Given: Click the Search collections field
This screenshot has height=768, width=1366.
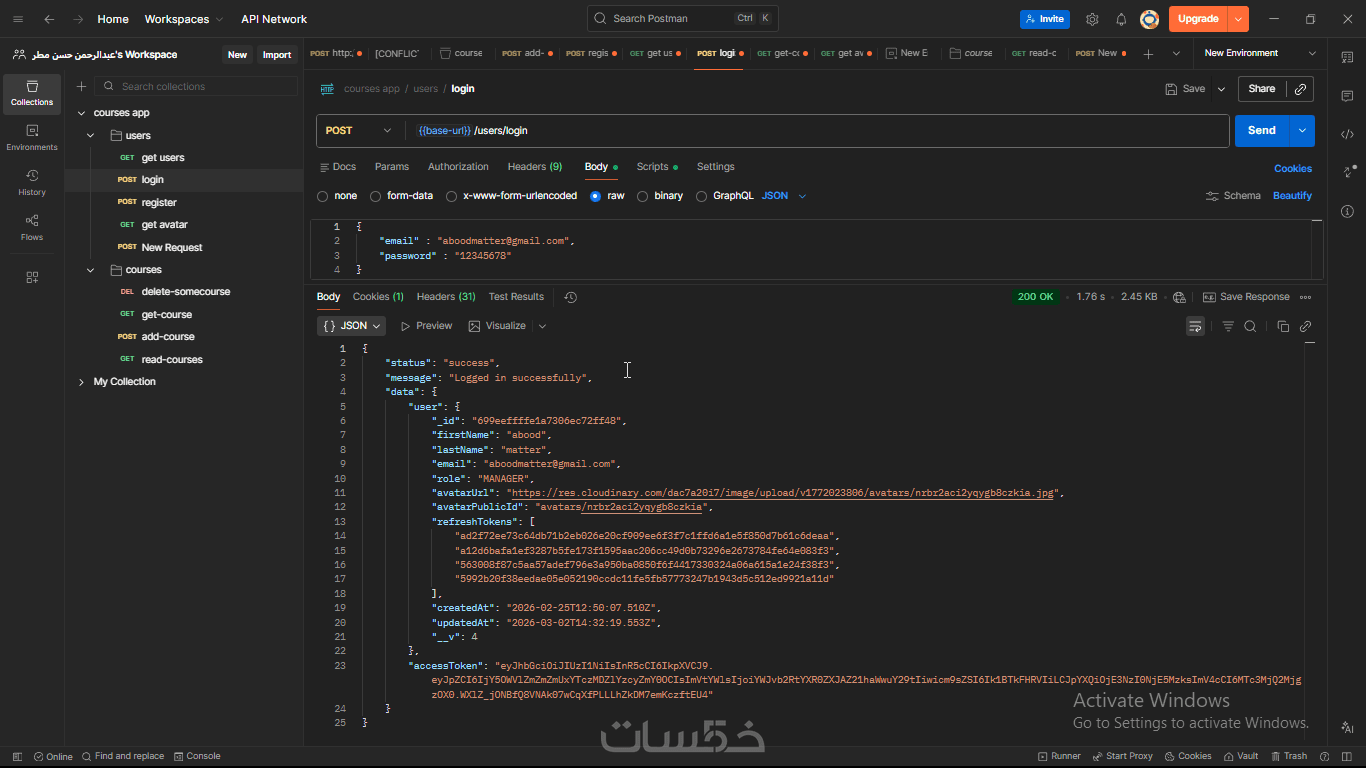Looking at the screenshot, I should coord(199,87).
